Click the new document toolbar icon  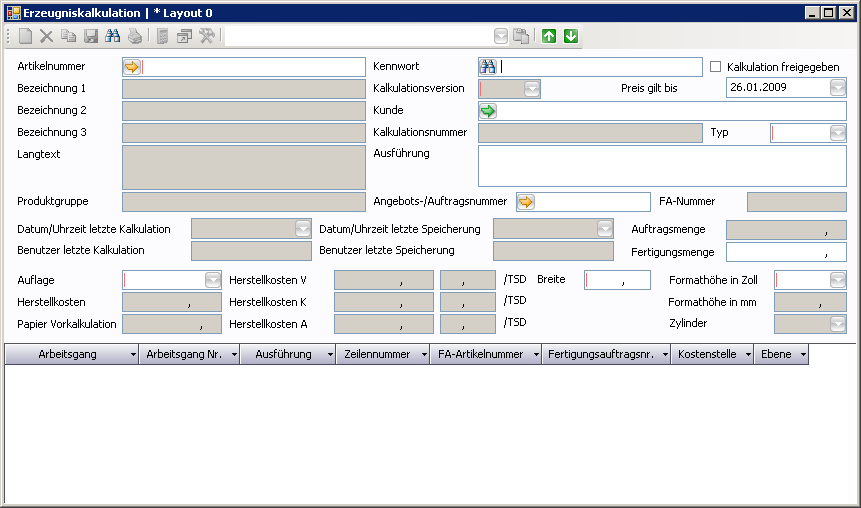pos(26,36)
